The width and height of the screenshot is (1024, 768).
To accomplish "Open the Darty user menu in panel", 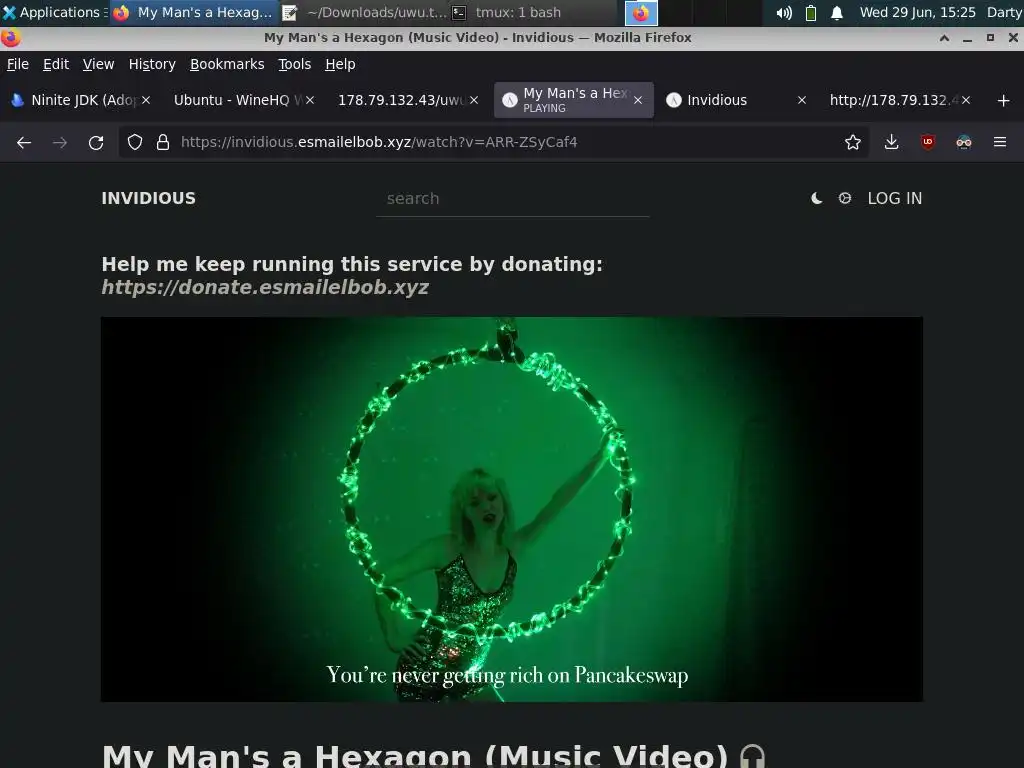I will point(1004,12).
